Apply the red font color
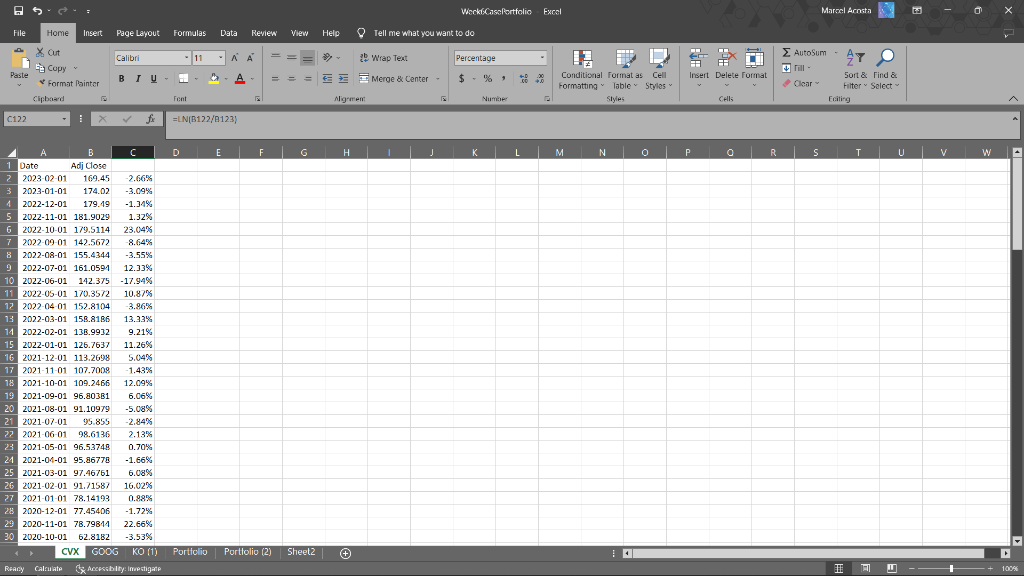Viewport: 1024px width, 576px height. pos(240,78)
